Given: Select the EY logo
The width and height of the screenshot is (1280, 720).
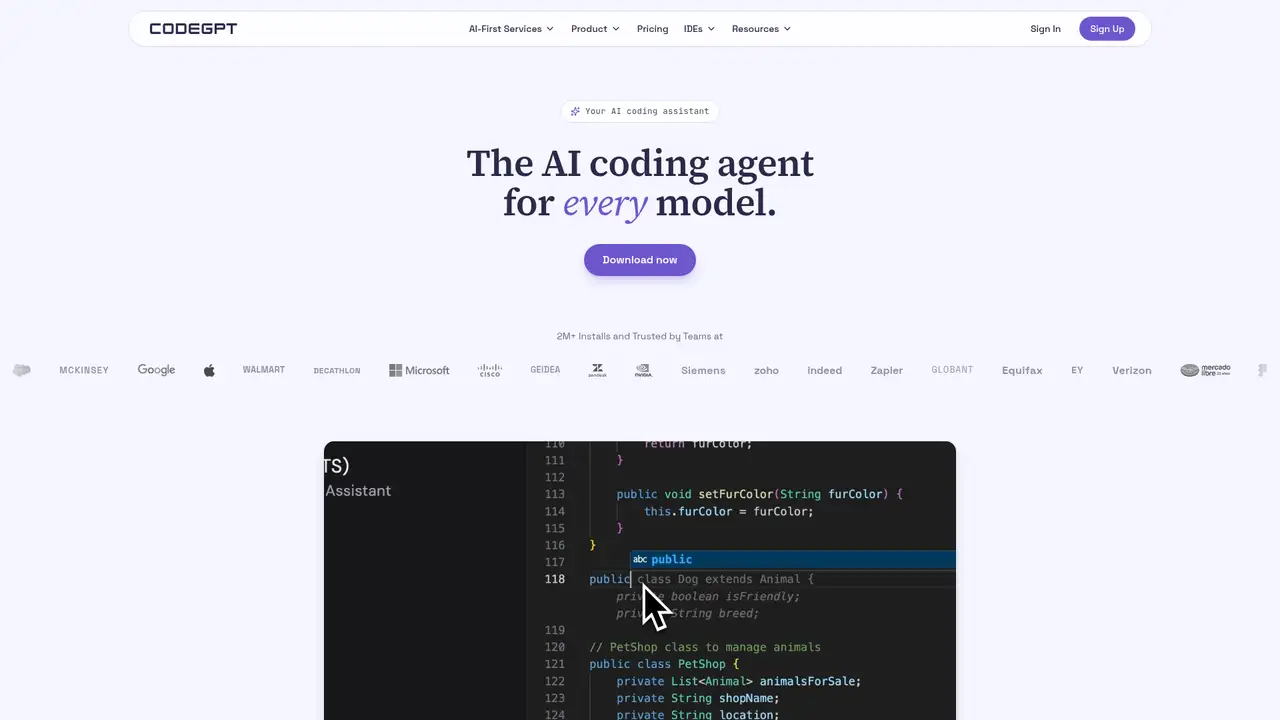Looking at the screenshot, I should pyautogui.click(x=1077, y=370).
